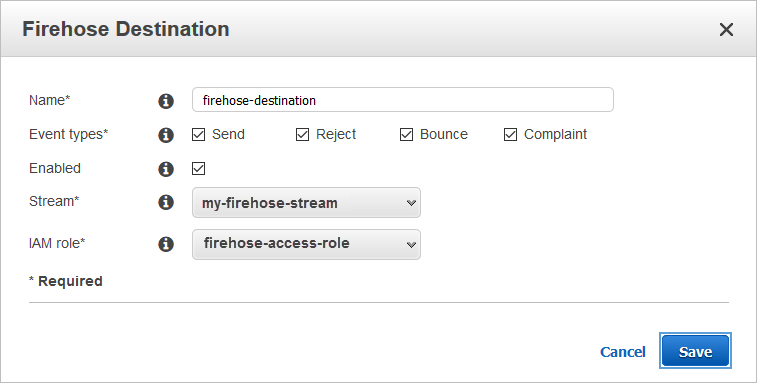Click the Cancel link

click(622, 352)
